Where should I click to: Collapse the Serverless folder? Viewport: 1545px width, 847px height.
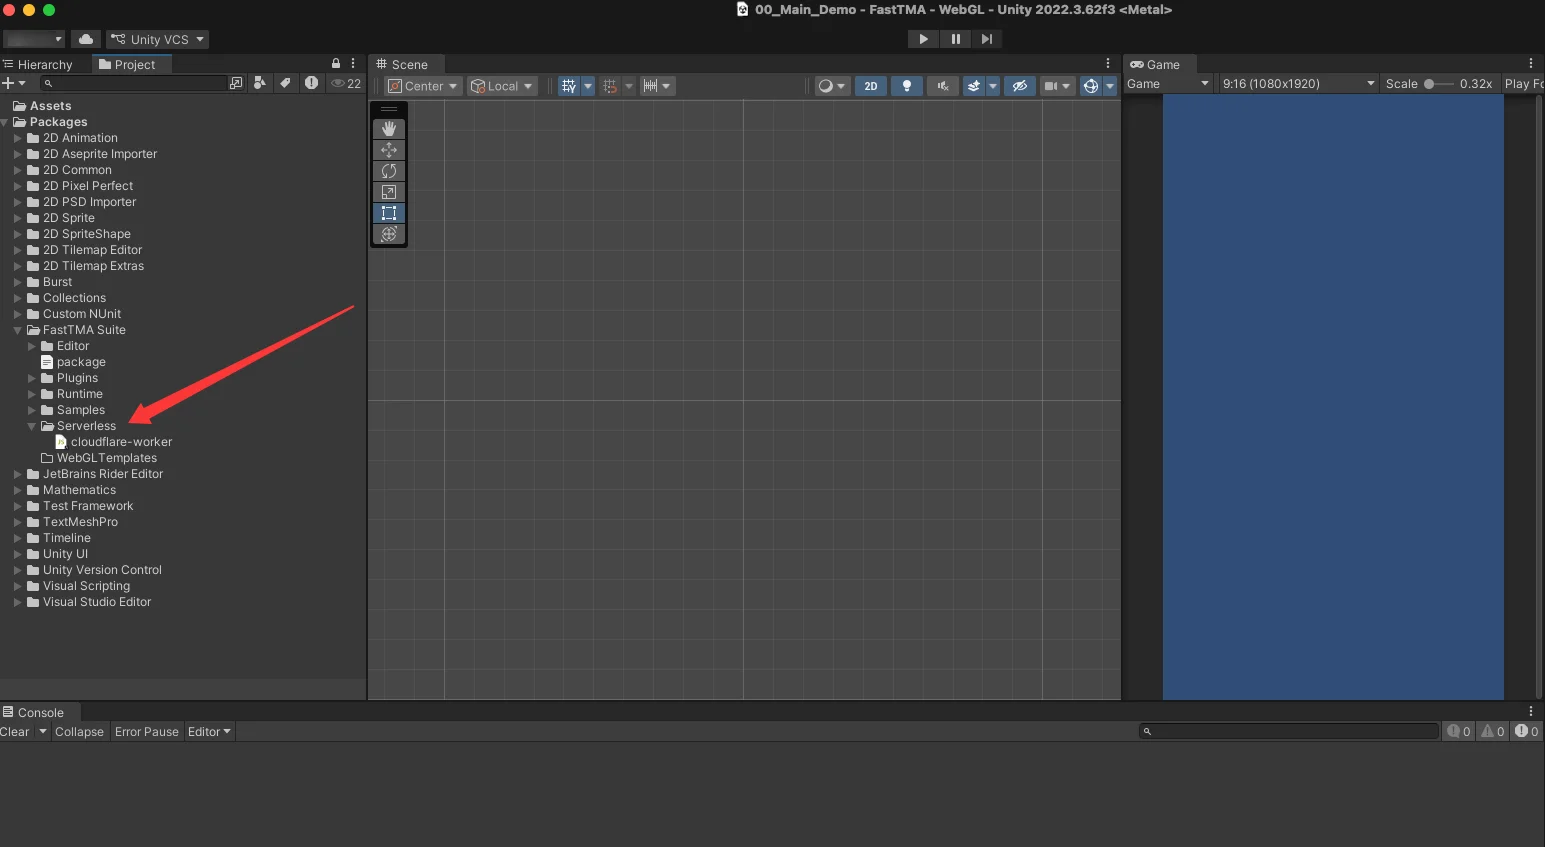[32, 426]
